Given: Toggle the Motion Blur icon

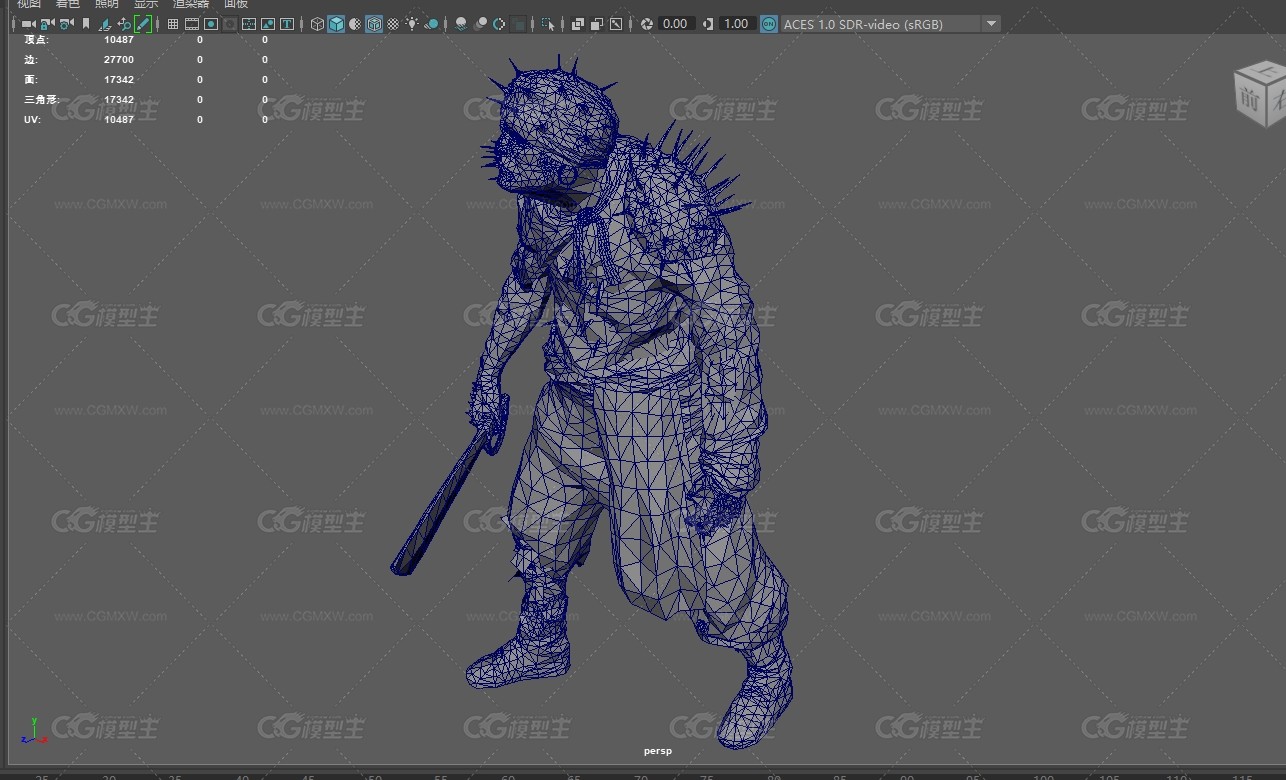Looking at the screenshot, I should coord(481,23).
